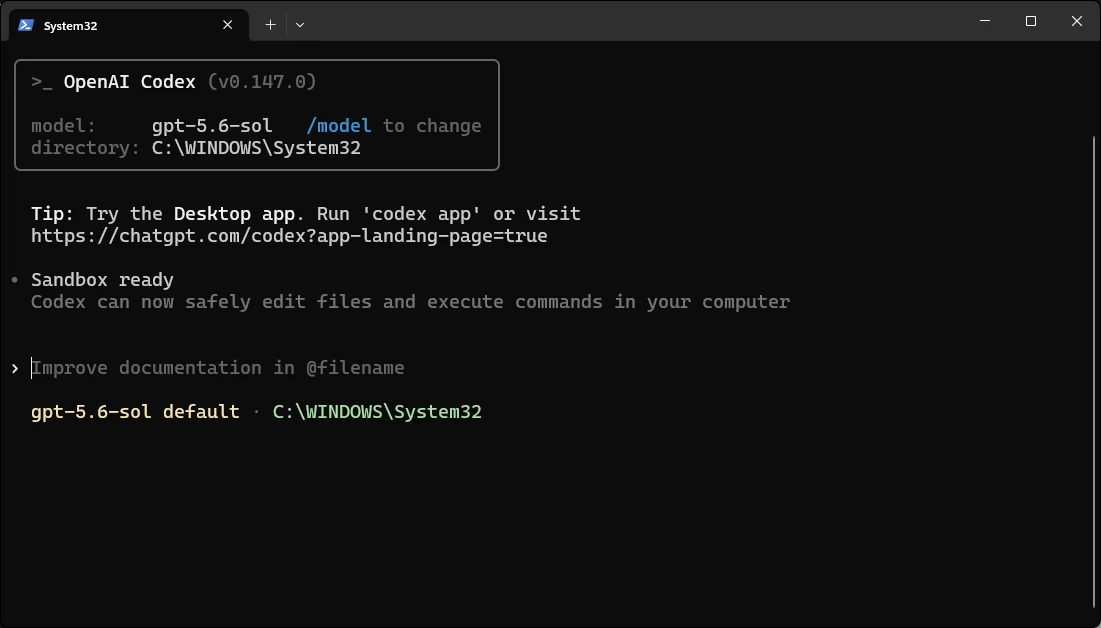1101x628 pixels.
Task: Click the bullet before 'Sandbox ready'
Action: point(15,280)
